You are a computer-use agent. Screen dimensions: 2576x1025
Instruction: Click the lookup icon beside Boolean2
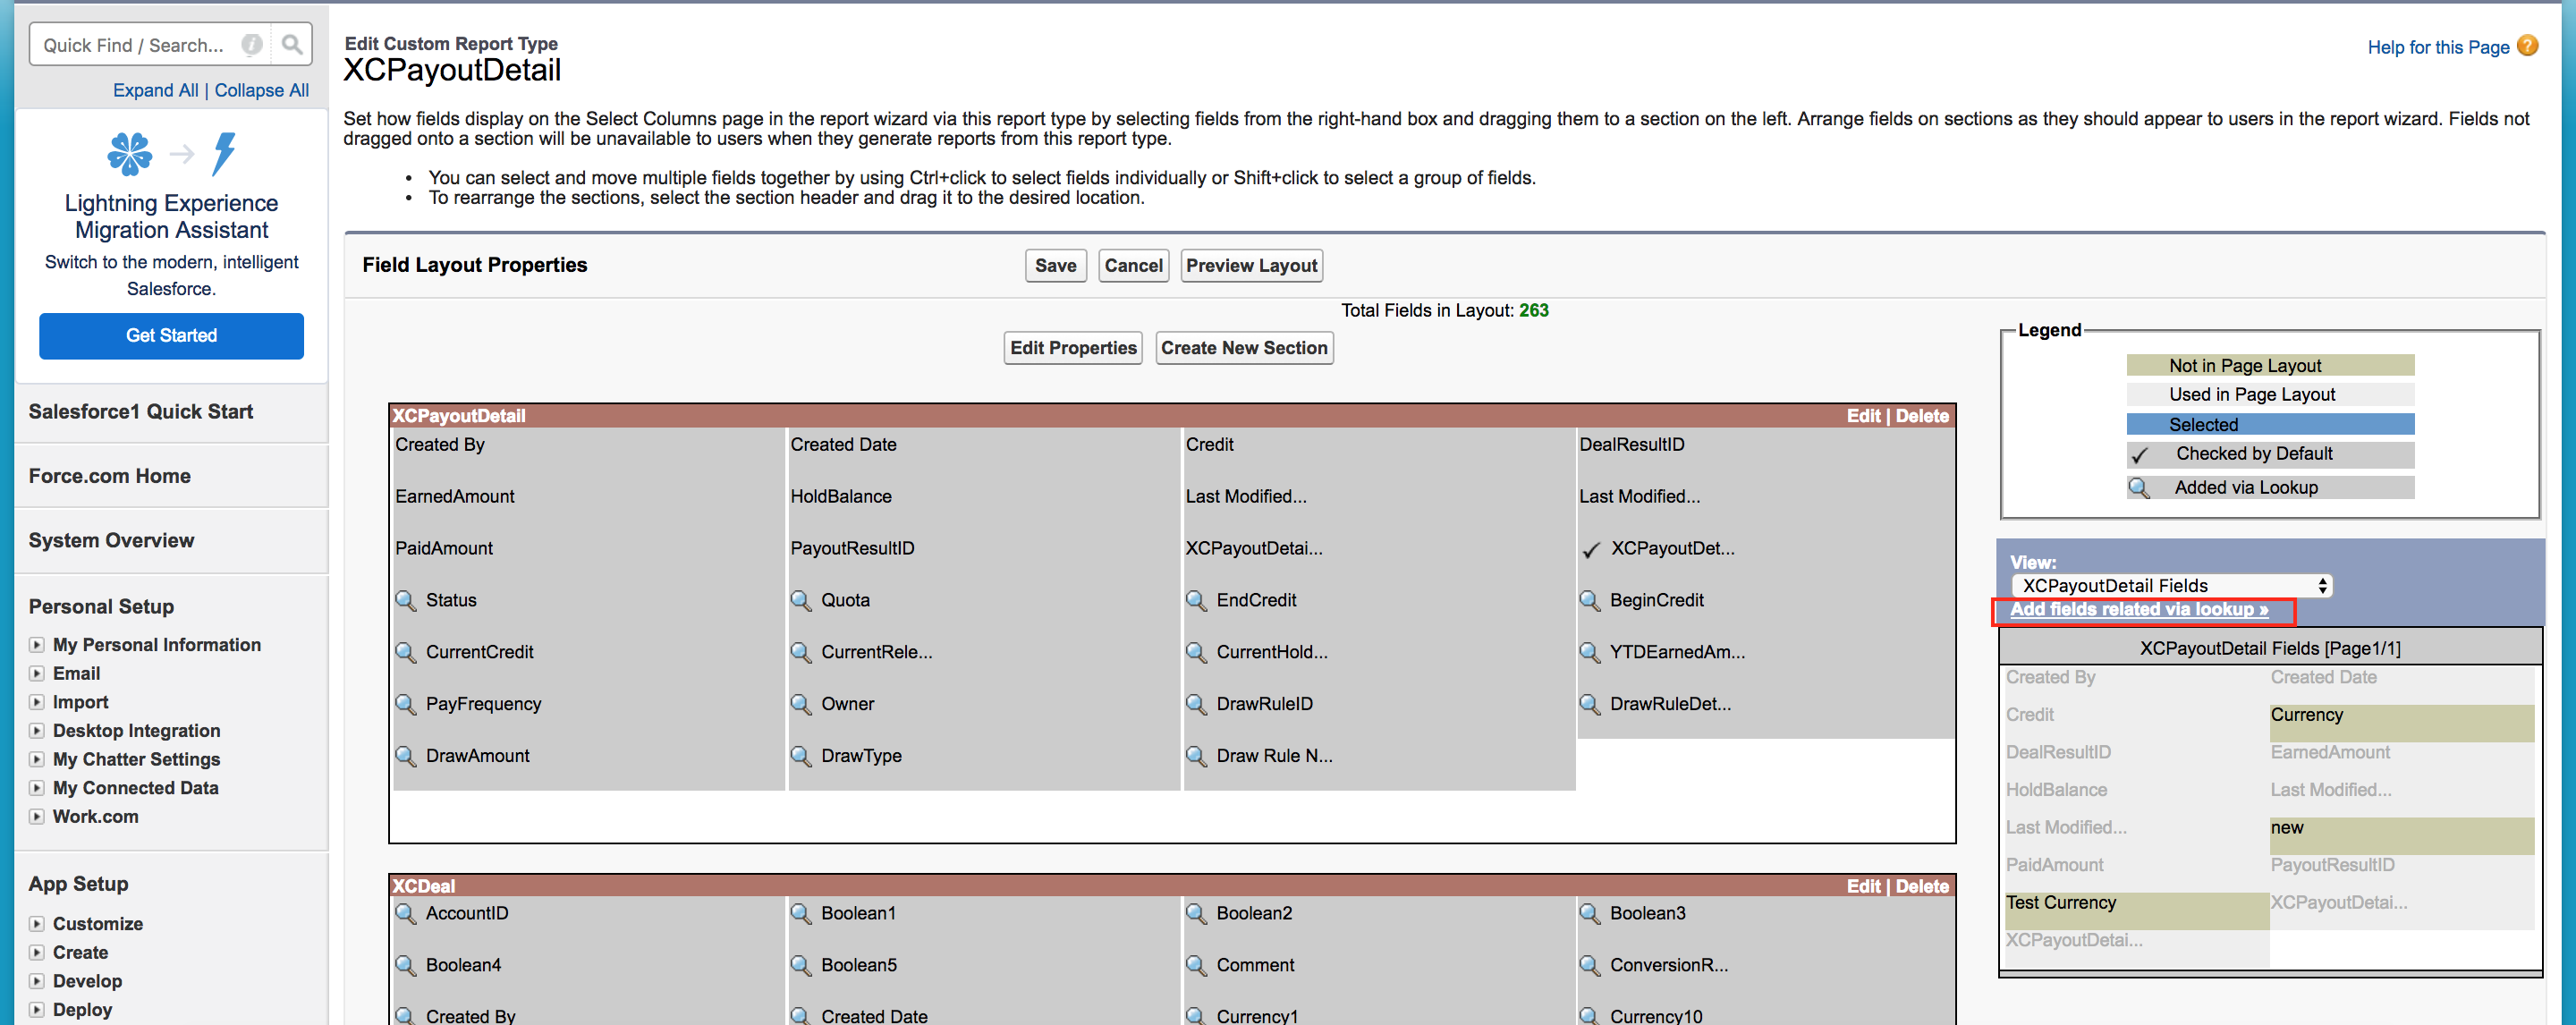(x=1196, y=913)
